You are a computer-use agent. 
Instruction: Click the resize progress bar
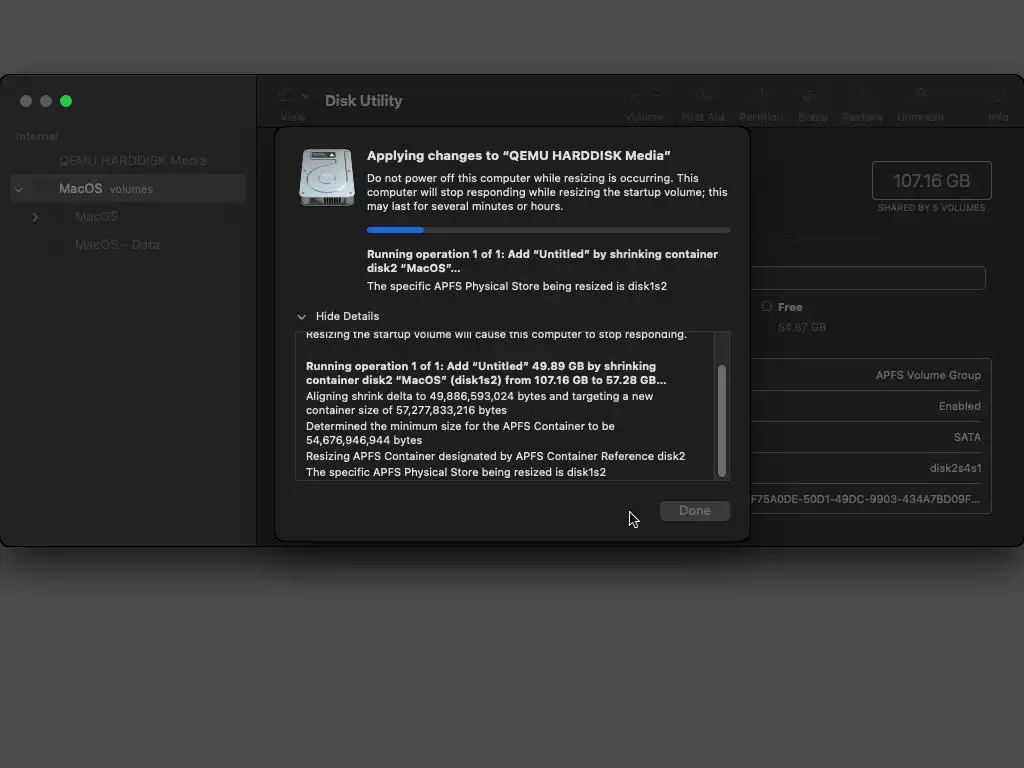tap(548, 230)
